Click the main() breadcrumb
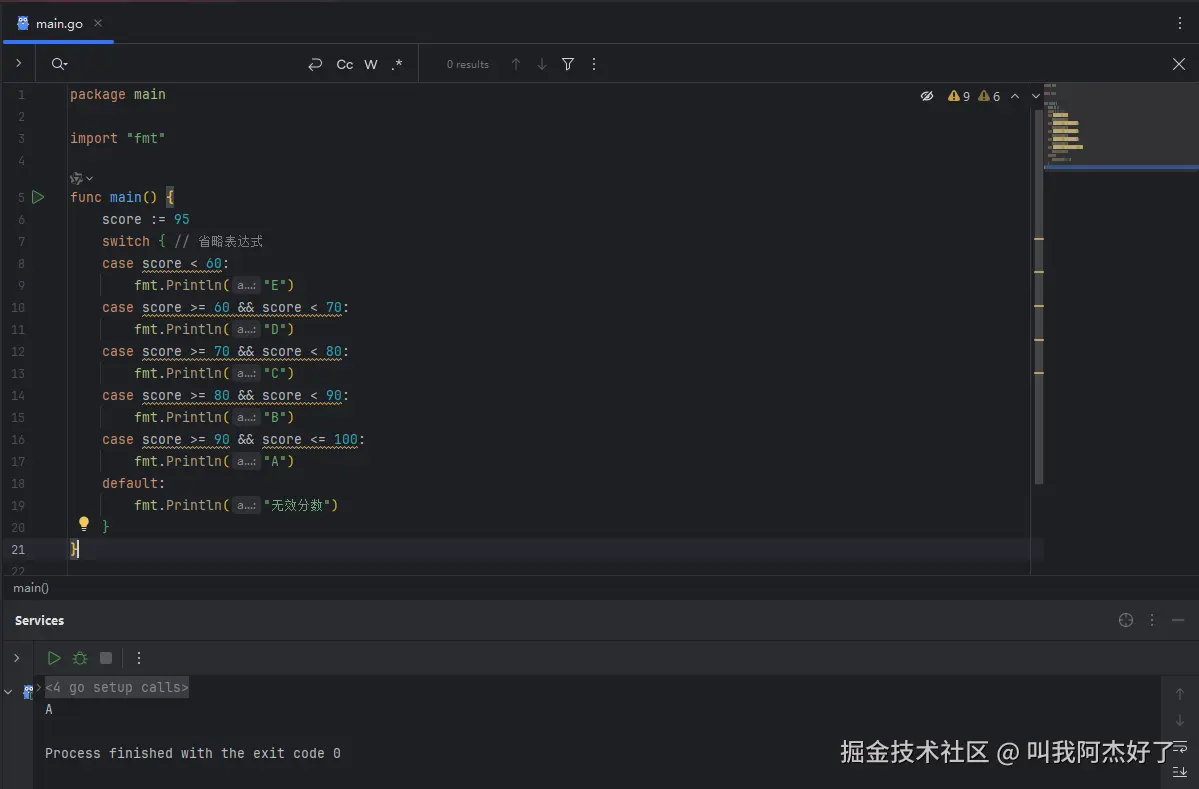Screen dimensions: 1199x789 [31, 588]
